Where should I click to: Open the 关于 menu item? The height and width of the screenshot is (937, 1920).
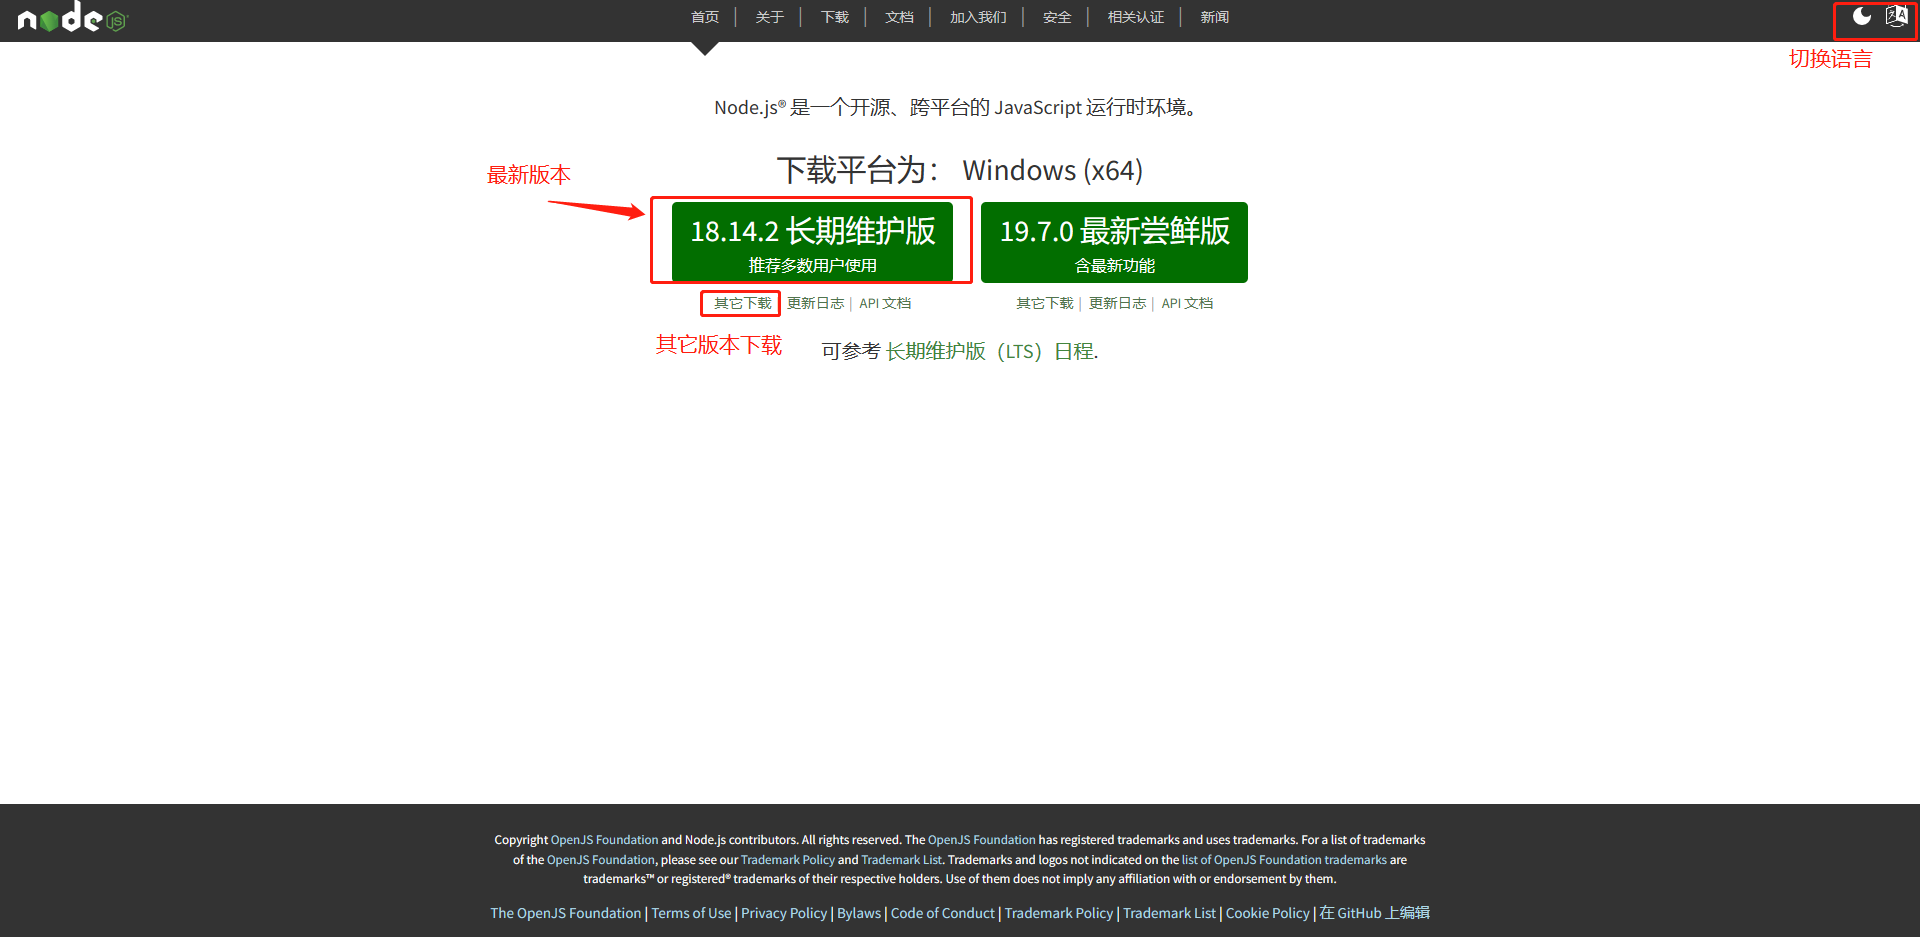(770, 17)
